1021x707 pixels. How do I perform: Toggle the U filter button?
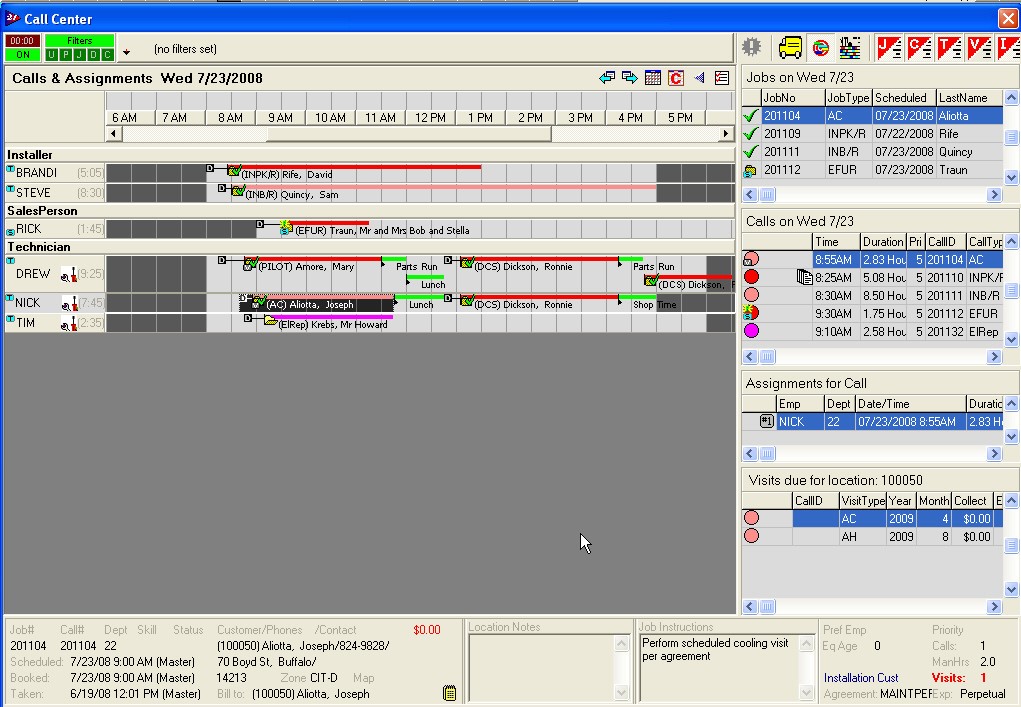pos(52,55)
